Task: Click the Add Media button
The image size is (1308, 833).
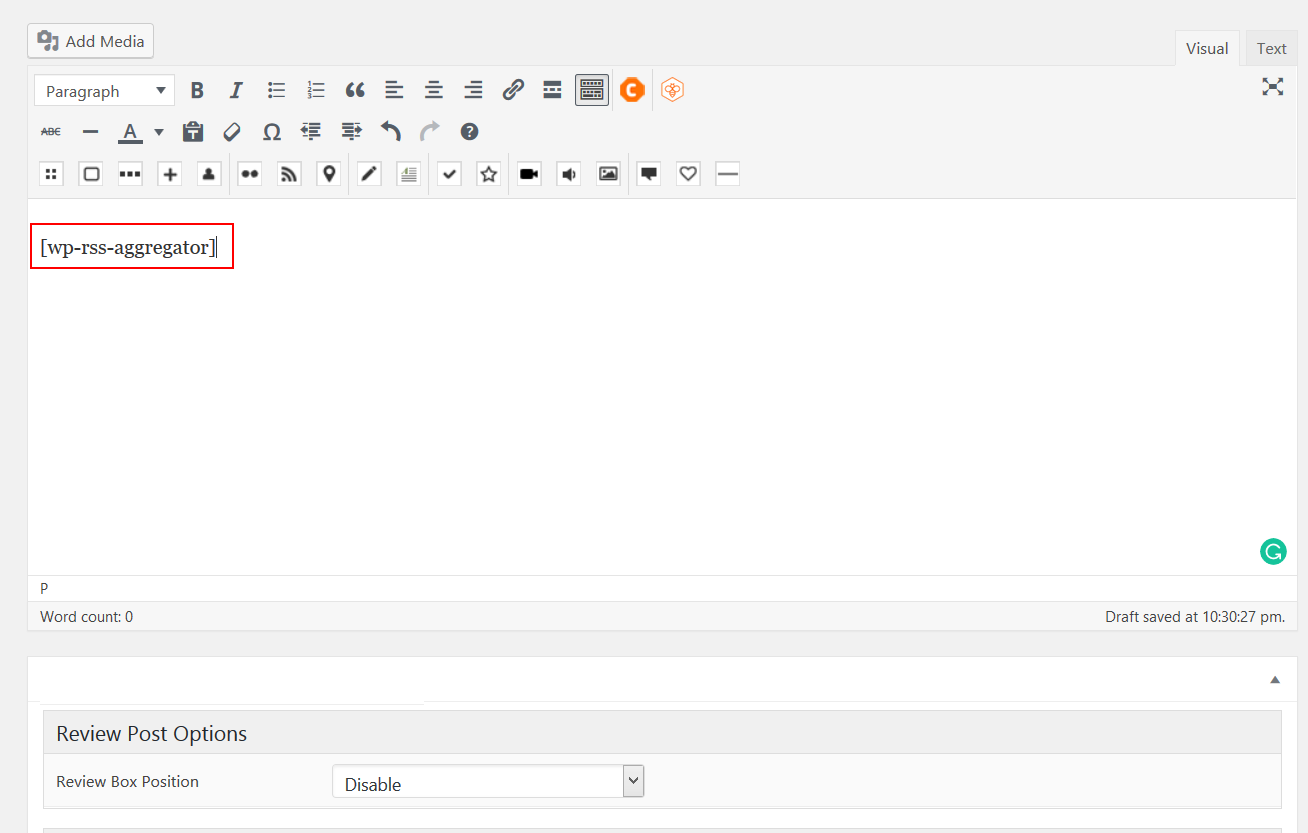Action: tap(90, 41)
